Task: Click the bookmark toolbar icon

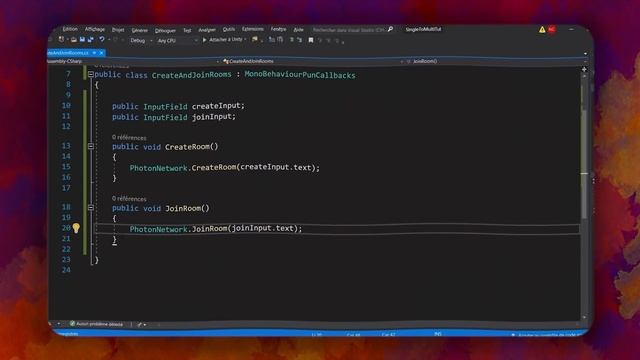Action: coord(311,40)
